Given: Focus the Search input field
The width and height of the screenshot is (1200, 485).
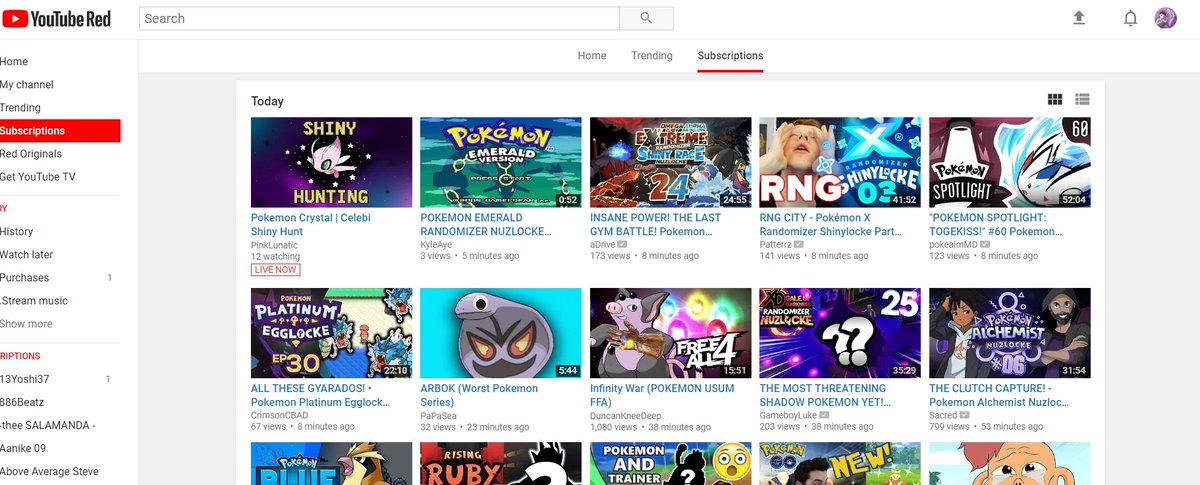Looking at the screenshot, I should [x=379, y=18].
